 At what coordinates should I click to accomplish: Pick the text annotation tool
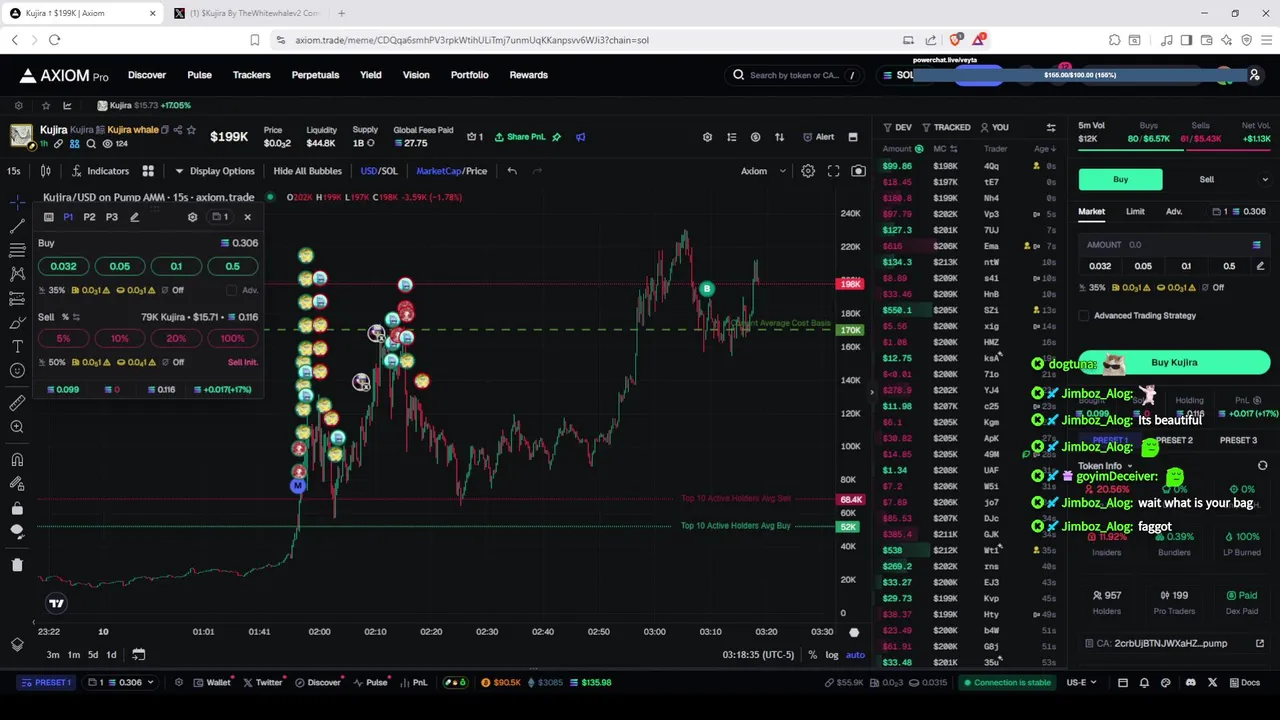(x=17, y=346)
